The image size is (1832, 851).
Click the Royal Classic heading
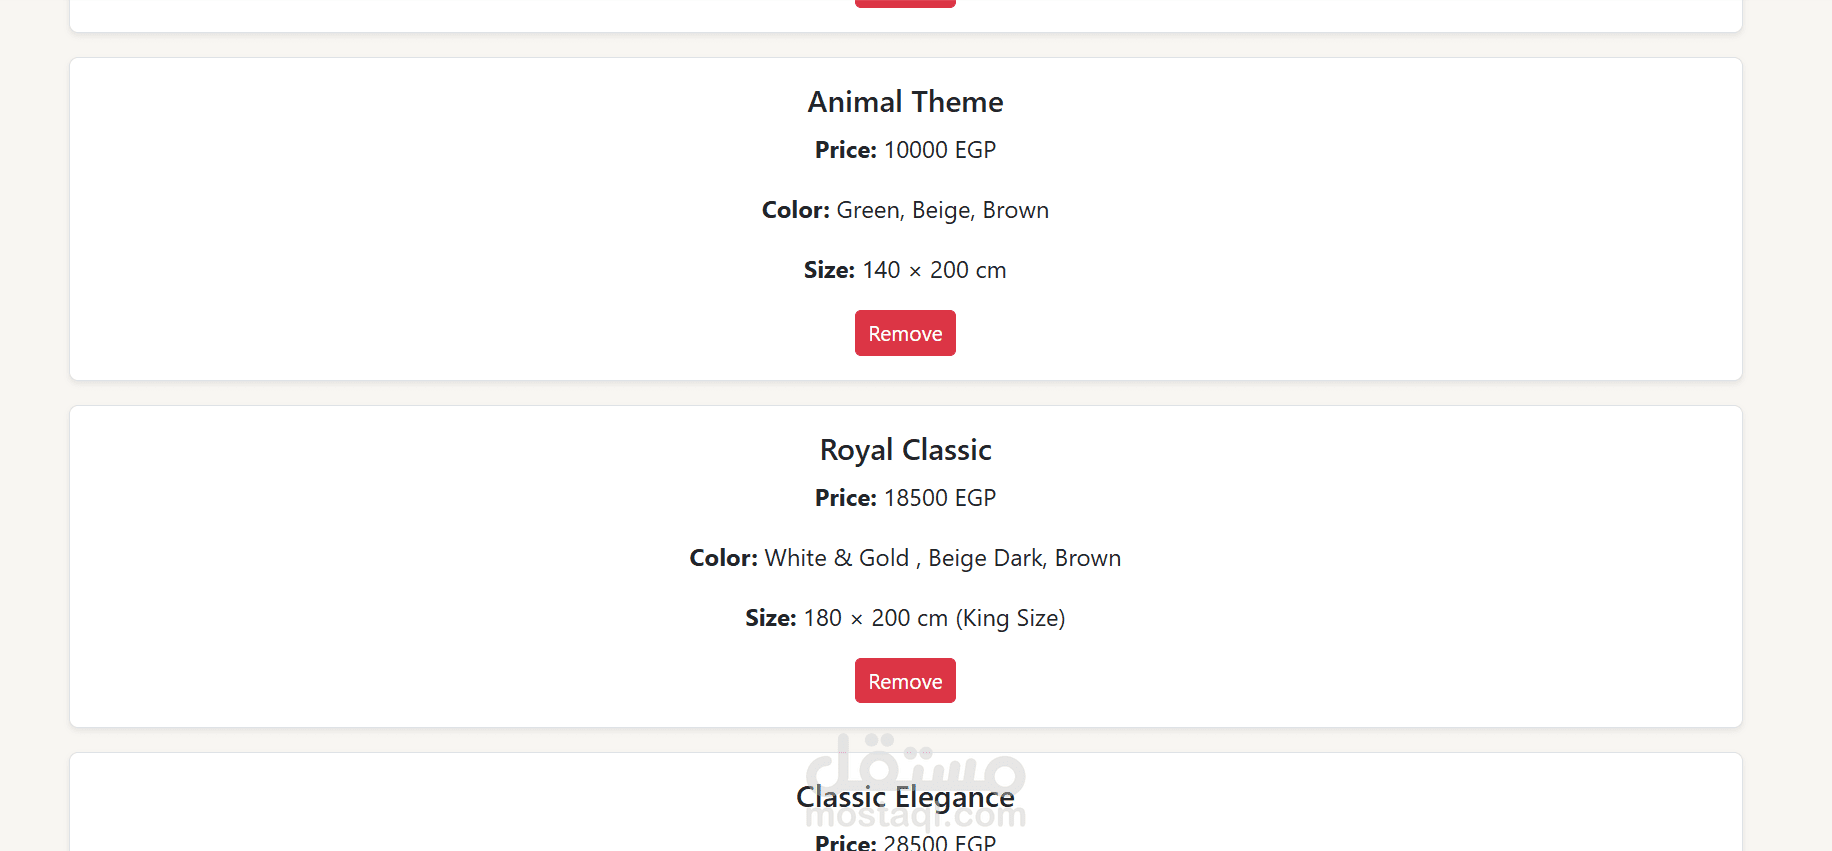(905, 450)
